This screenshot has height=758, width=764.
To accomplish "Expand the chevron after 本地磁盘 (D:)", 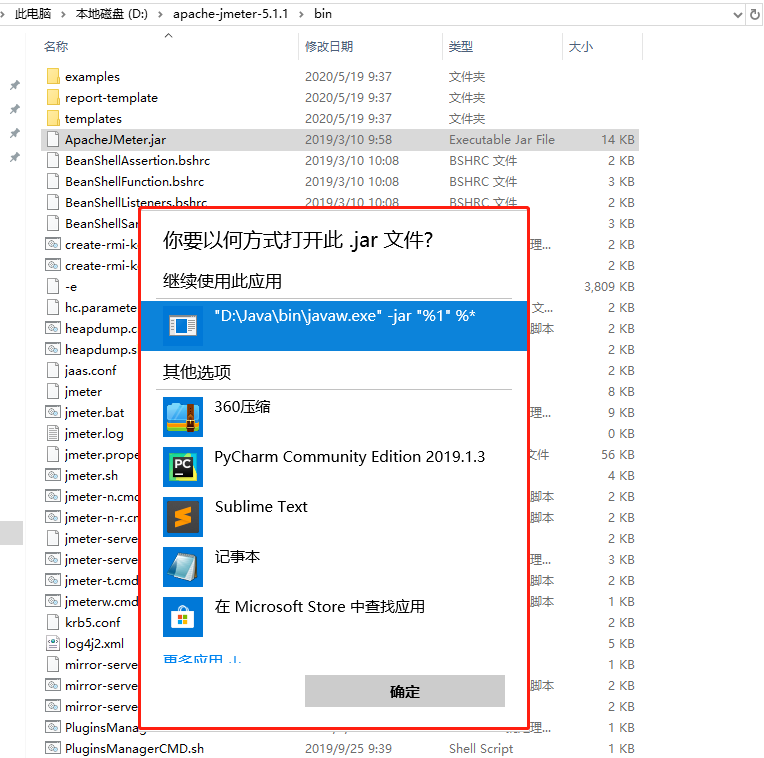I will 160,14.
